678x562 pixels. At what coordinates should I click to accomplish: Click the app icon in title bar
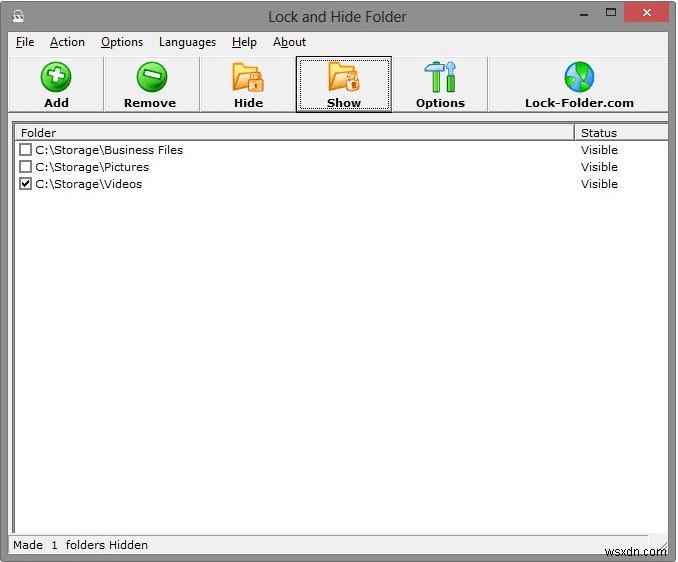[x=18, y=17]
